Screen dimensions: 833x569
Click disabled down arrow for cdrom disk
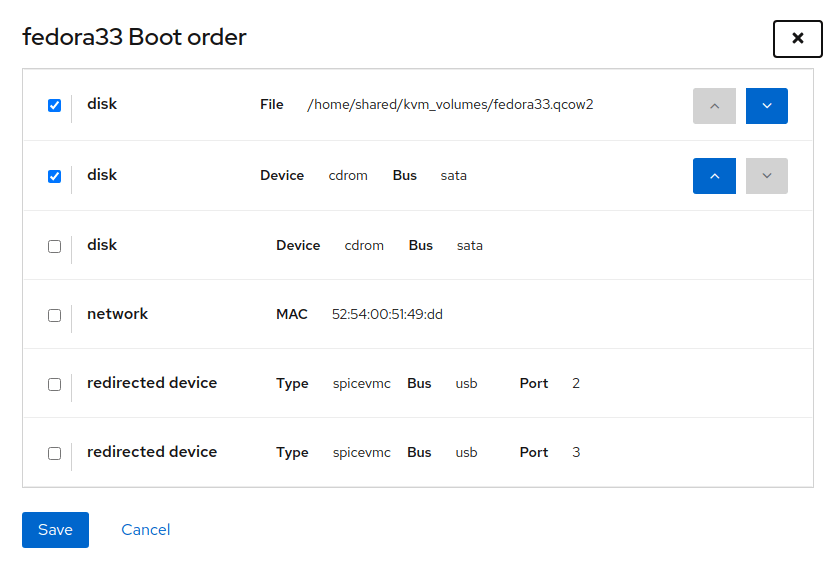[767, 176]
